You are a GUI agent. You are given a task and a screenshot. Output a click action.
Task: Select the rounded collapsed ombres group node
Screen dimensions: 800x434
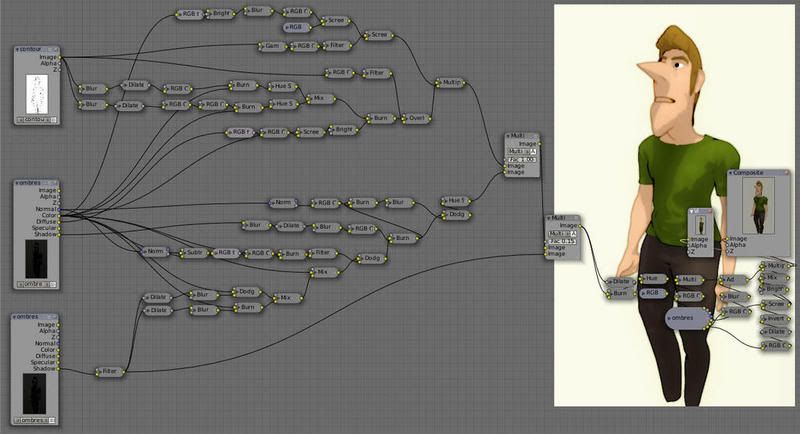[x=688, y=318]
